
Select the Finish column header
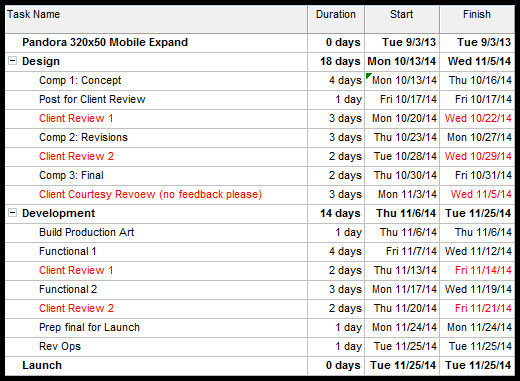click(477, 19)
